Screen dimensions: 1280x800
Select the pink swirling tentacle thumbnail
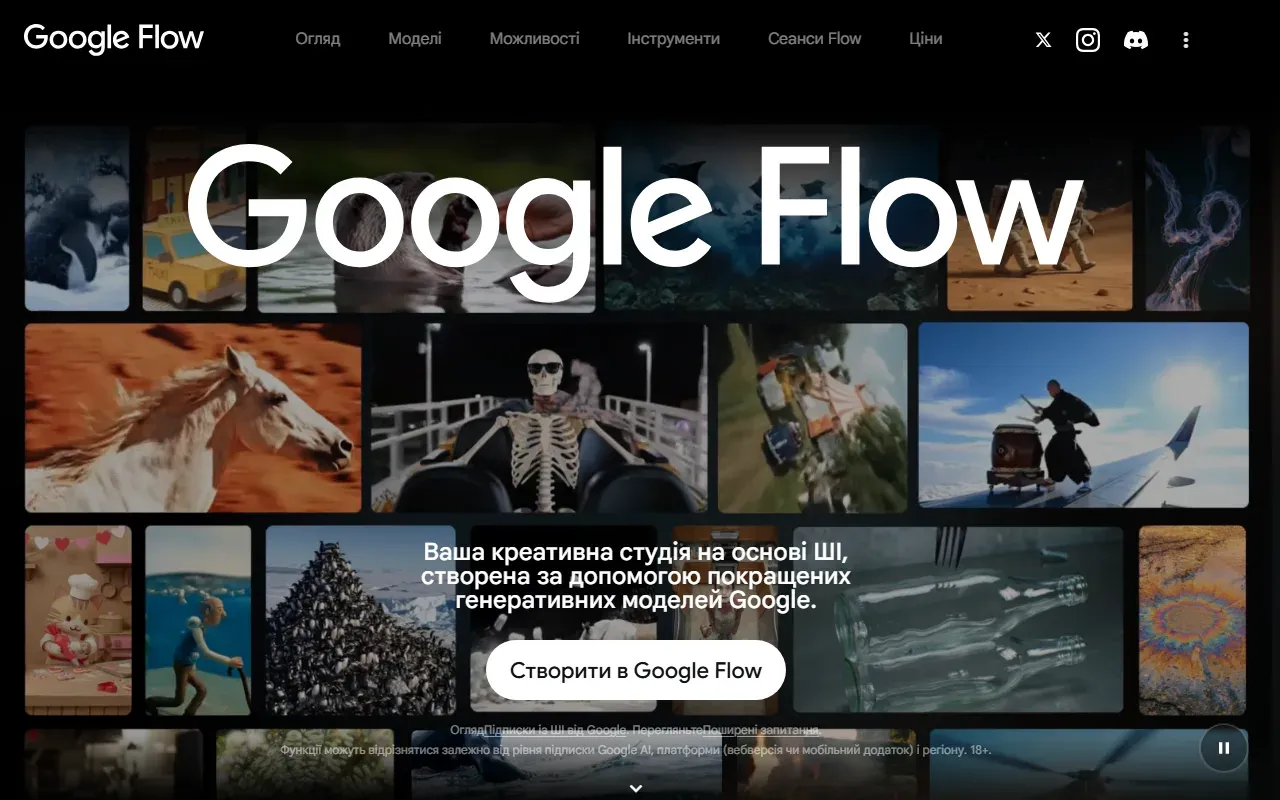[x=1197, y=219]
